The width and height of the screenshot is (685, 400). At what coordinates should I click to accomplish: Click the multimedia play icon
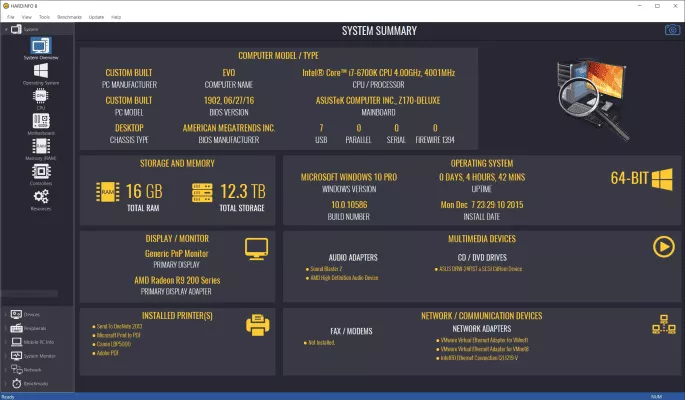pyautogui.click(x=662, y=246)
